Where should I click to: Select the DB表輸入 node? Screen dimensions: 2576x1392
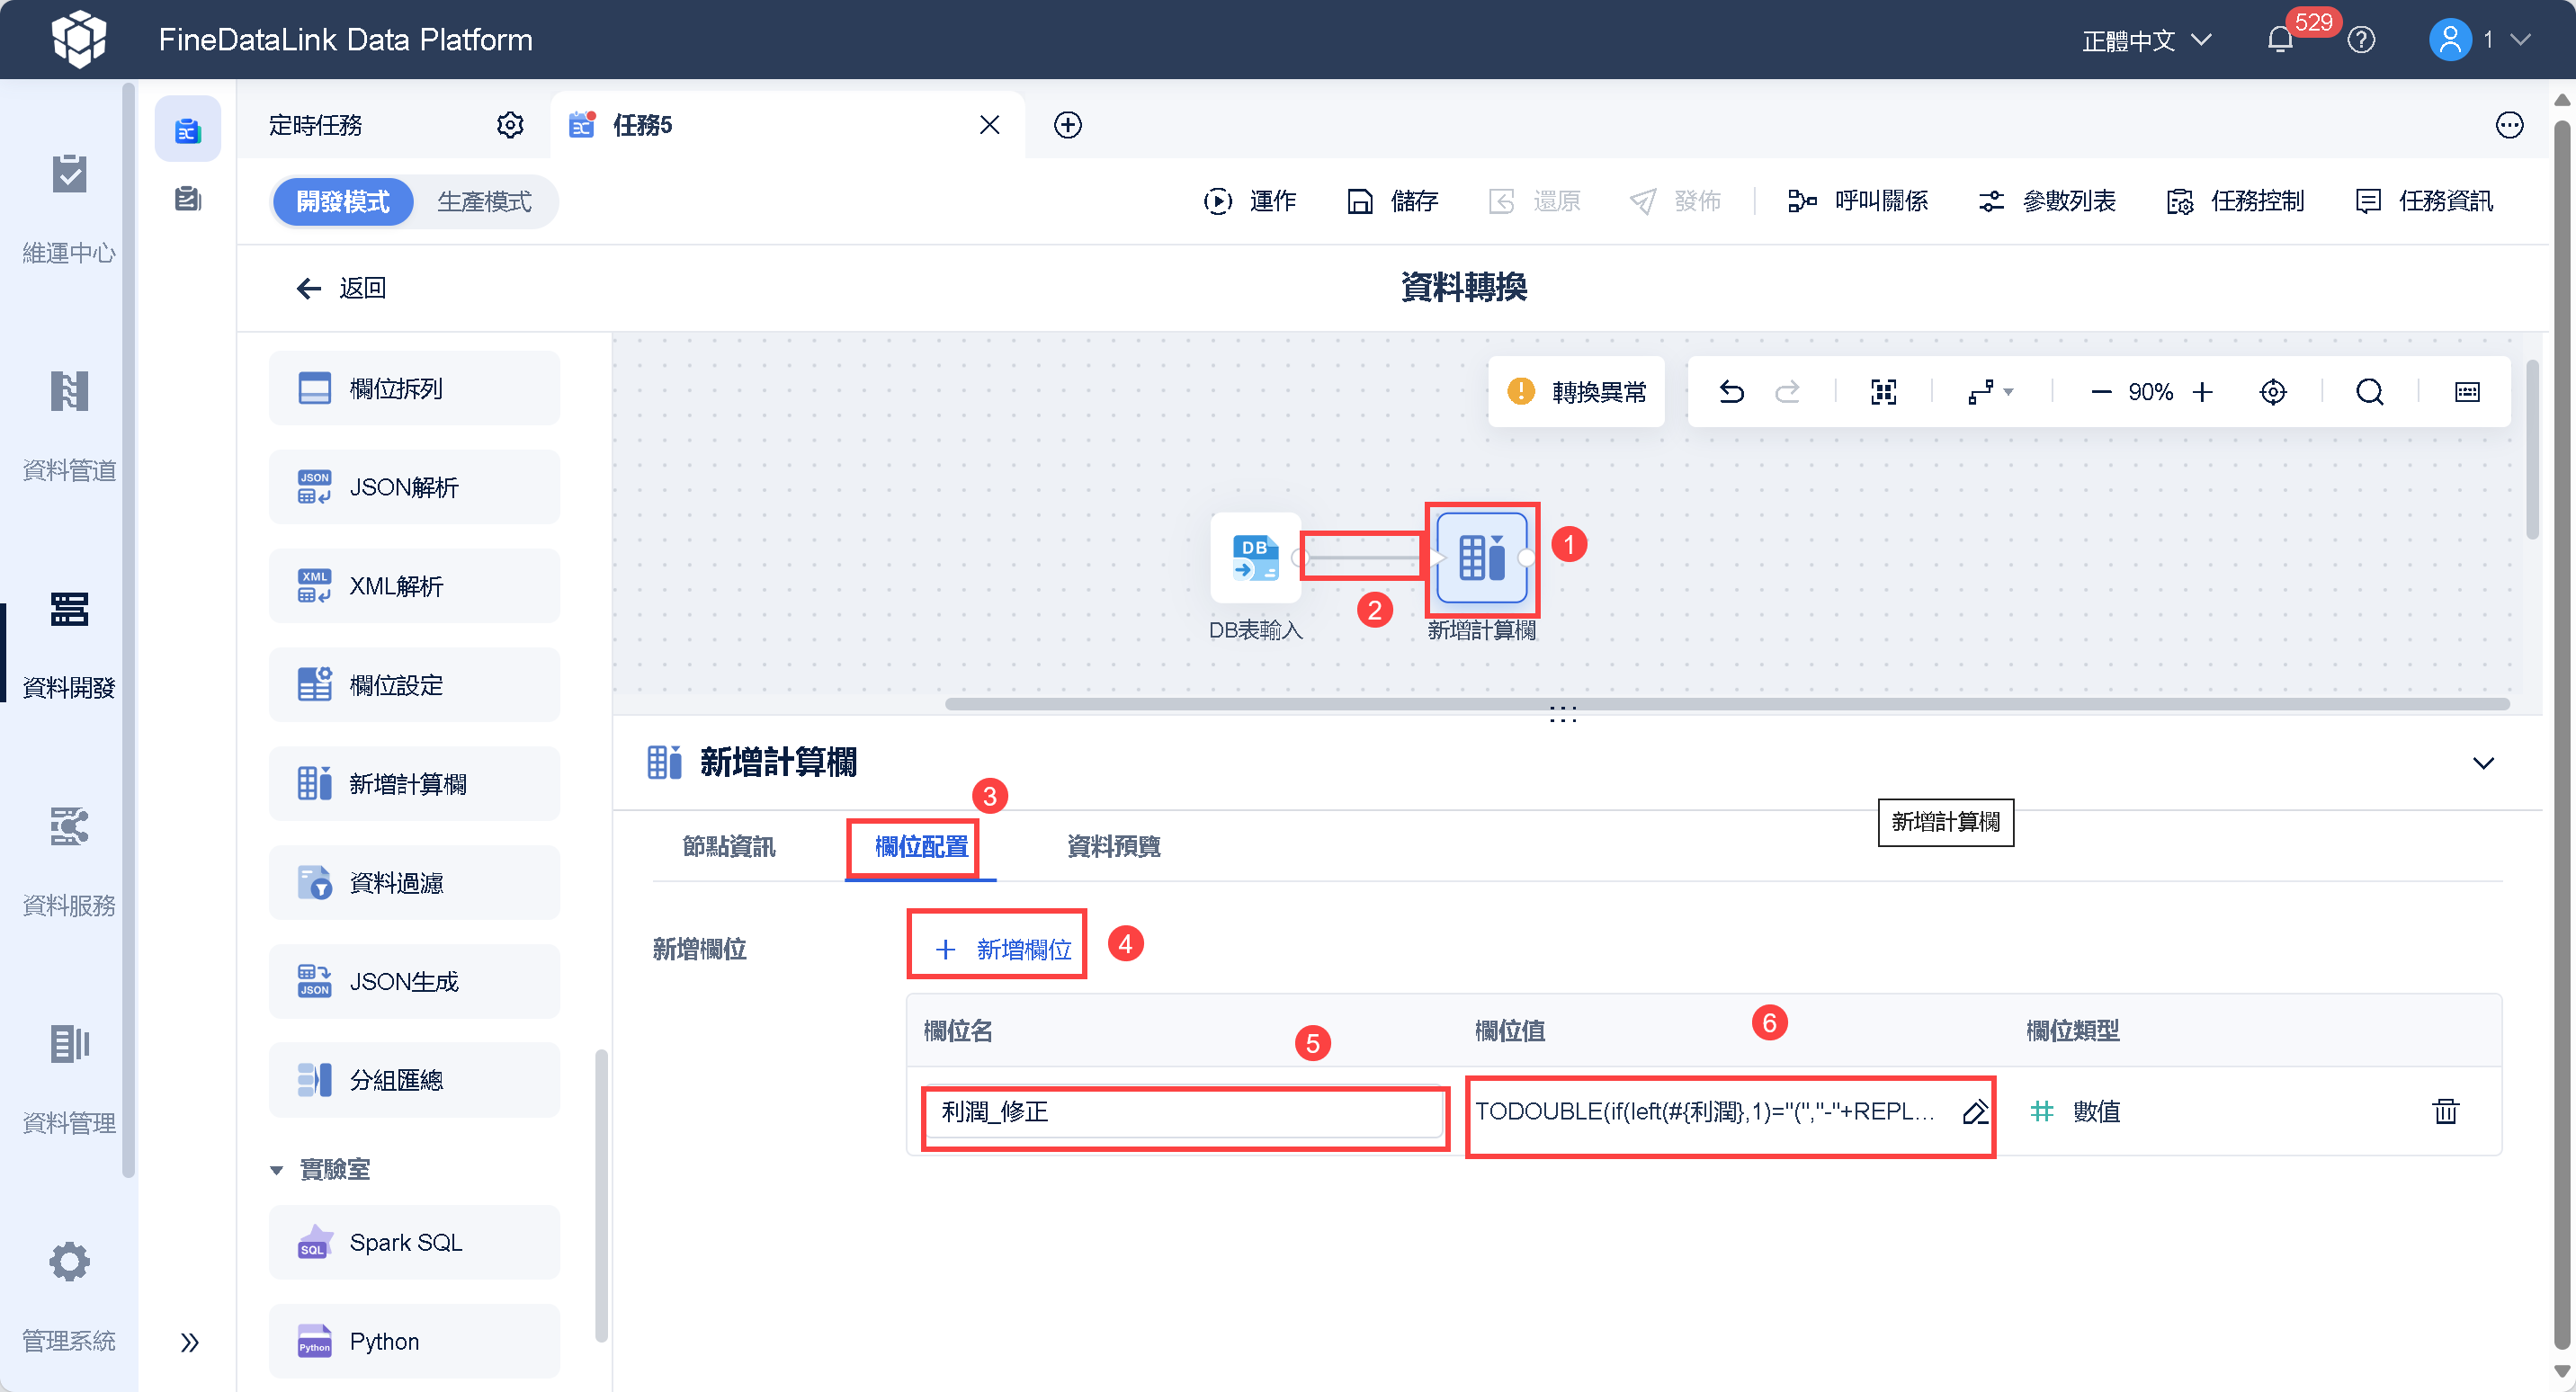pyautogui.click(x=1255, y=558)
